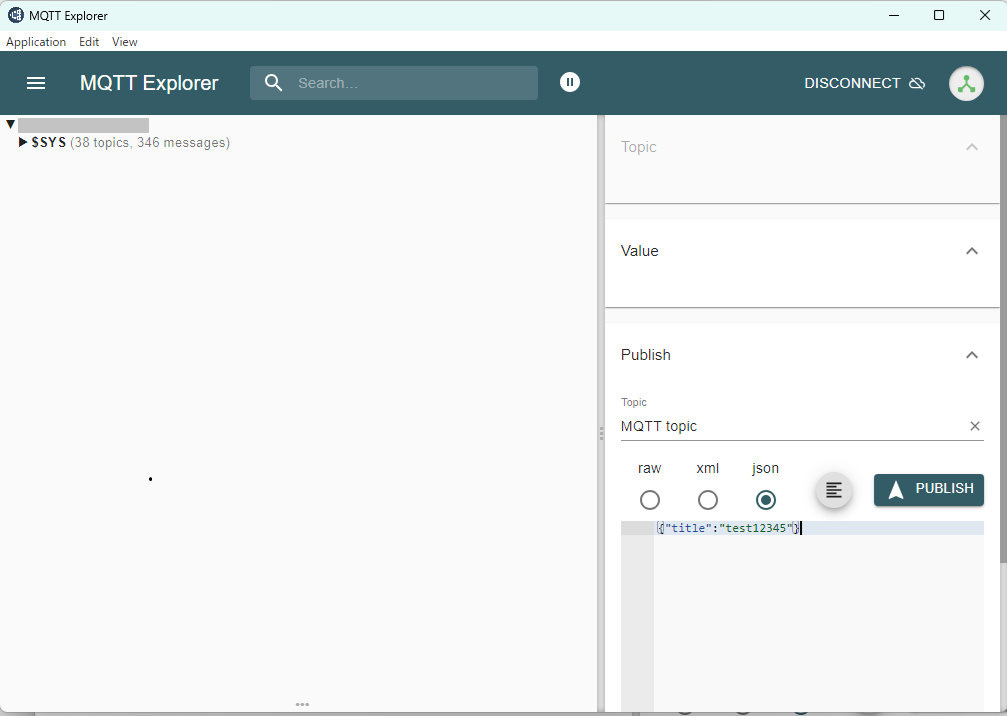
Task: Pause topic updates with pause icon
Action: tap(570, 83)
